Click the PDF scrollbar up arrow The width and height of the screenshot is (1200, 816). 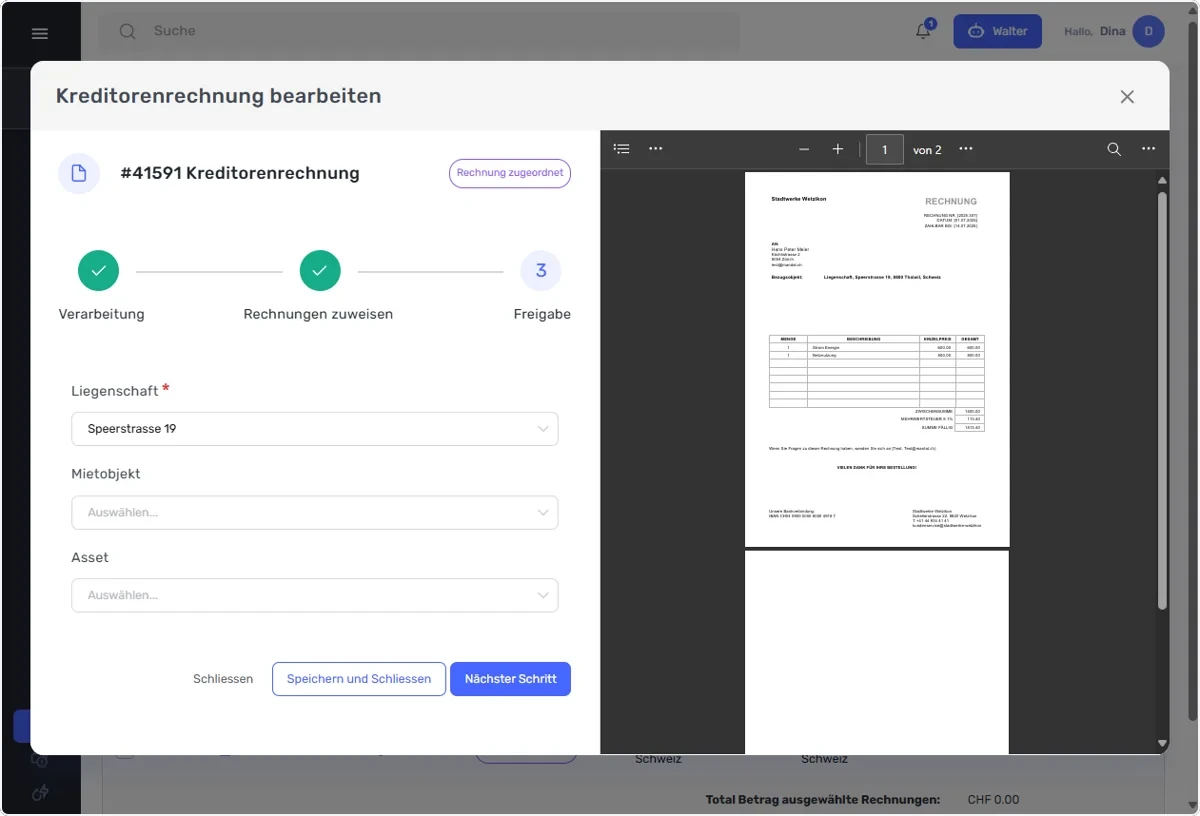click(x=1162, y=181)
